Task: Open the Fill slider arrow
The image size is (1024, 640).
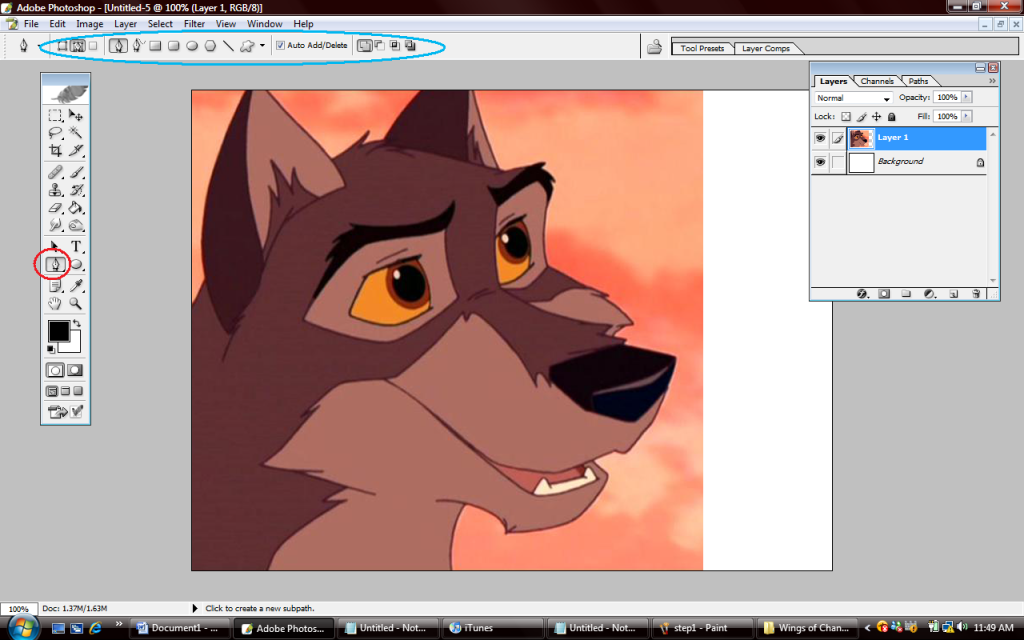Action: 967,116
